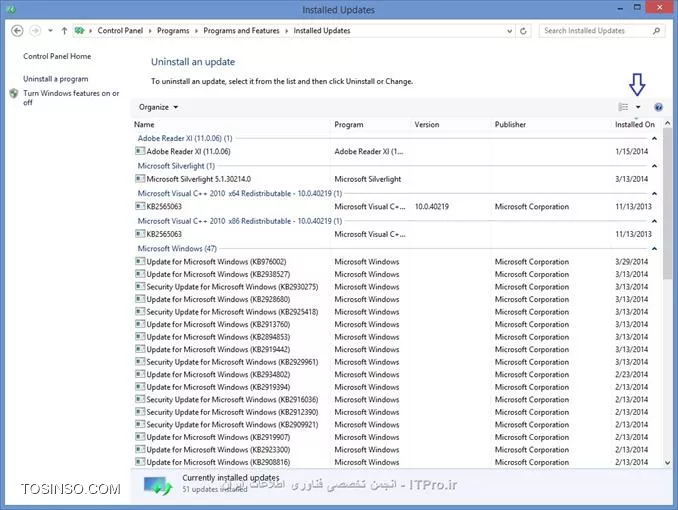Select Update KB976002 row icon

(x=140, y=261)
